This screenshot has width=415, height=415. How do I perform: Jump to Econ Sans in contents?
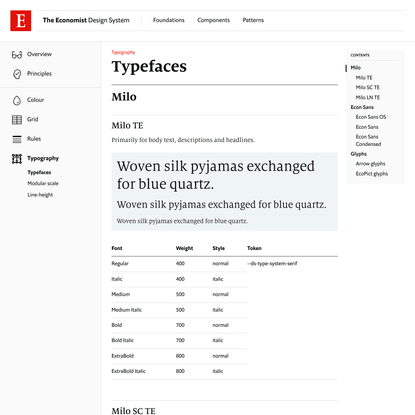(362, 107)
